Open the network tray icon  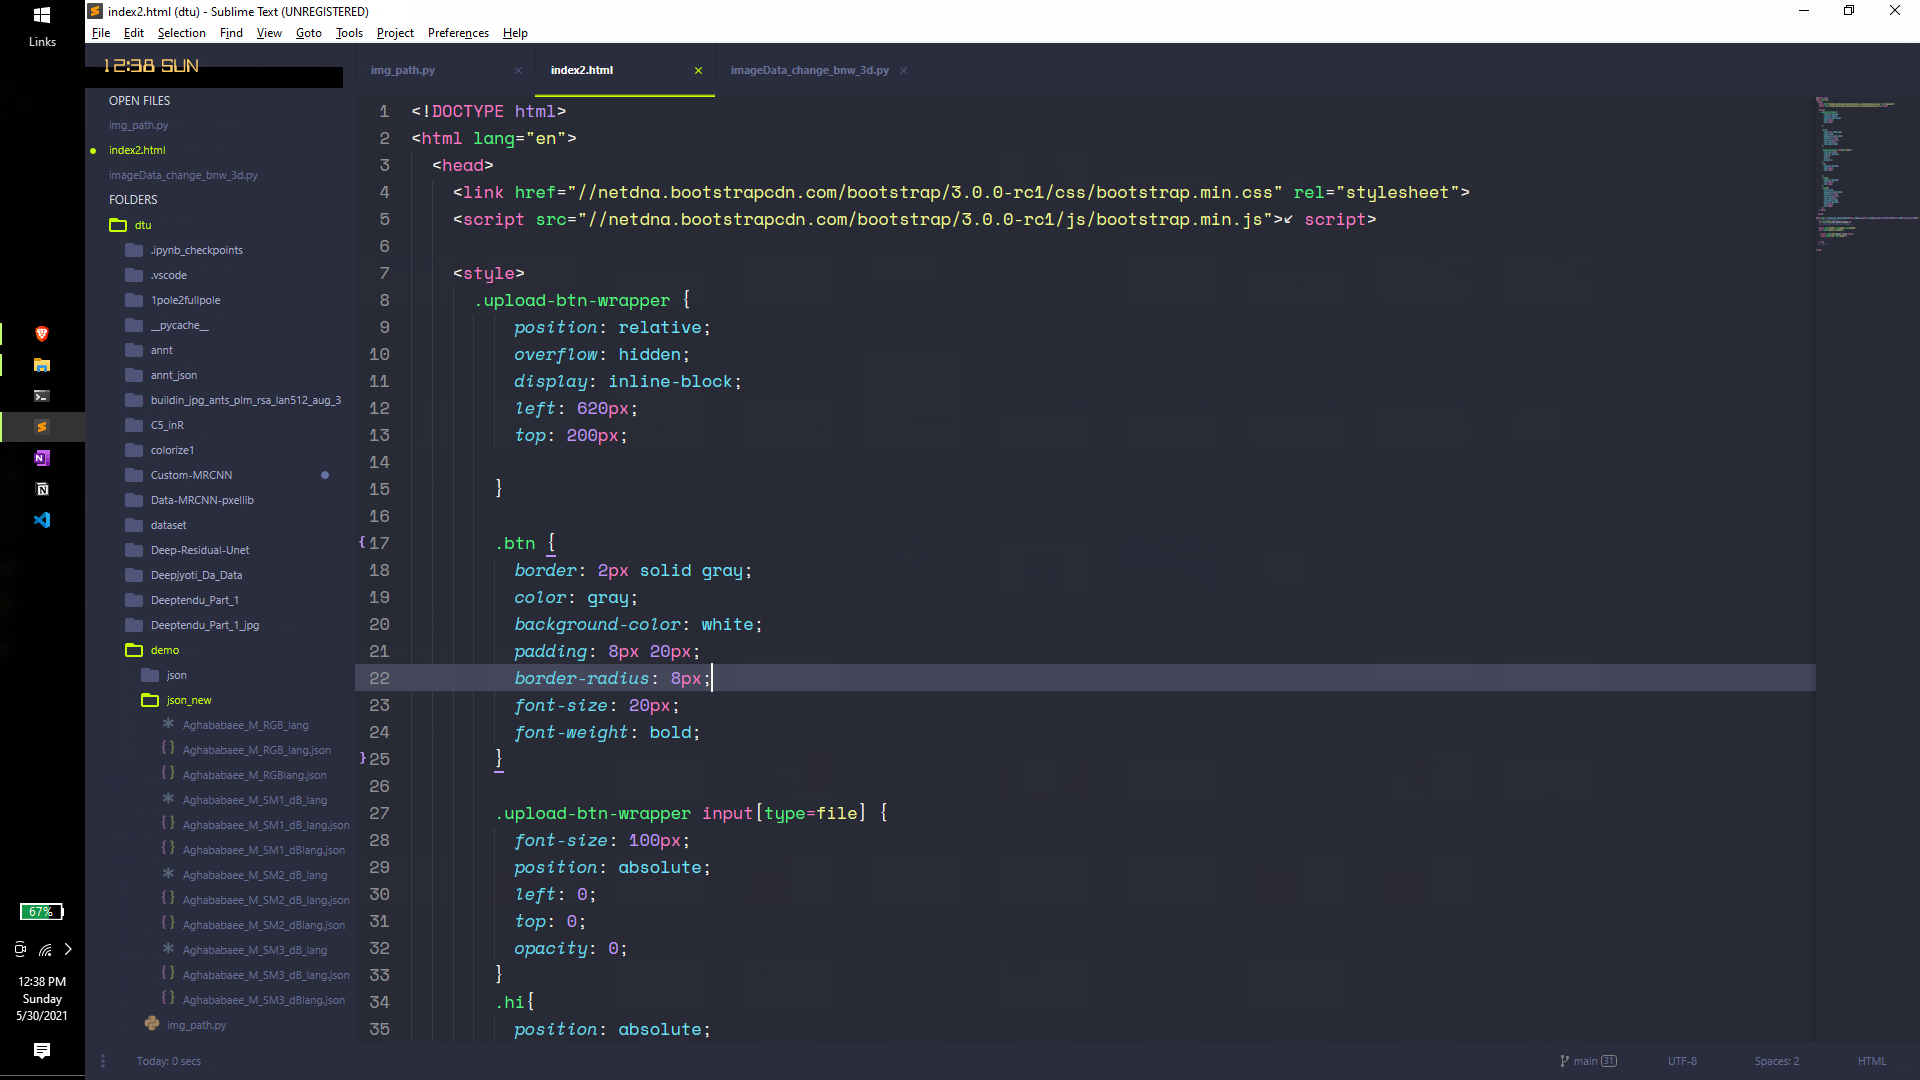click(45, 949)
